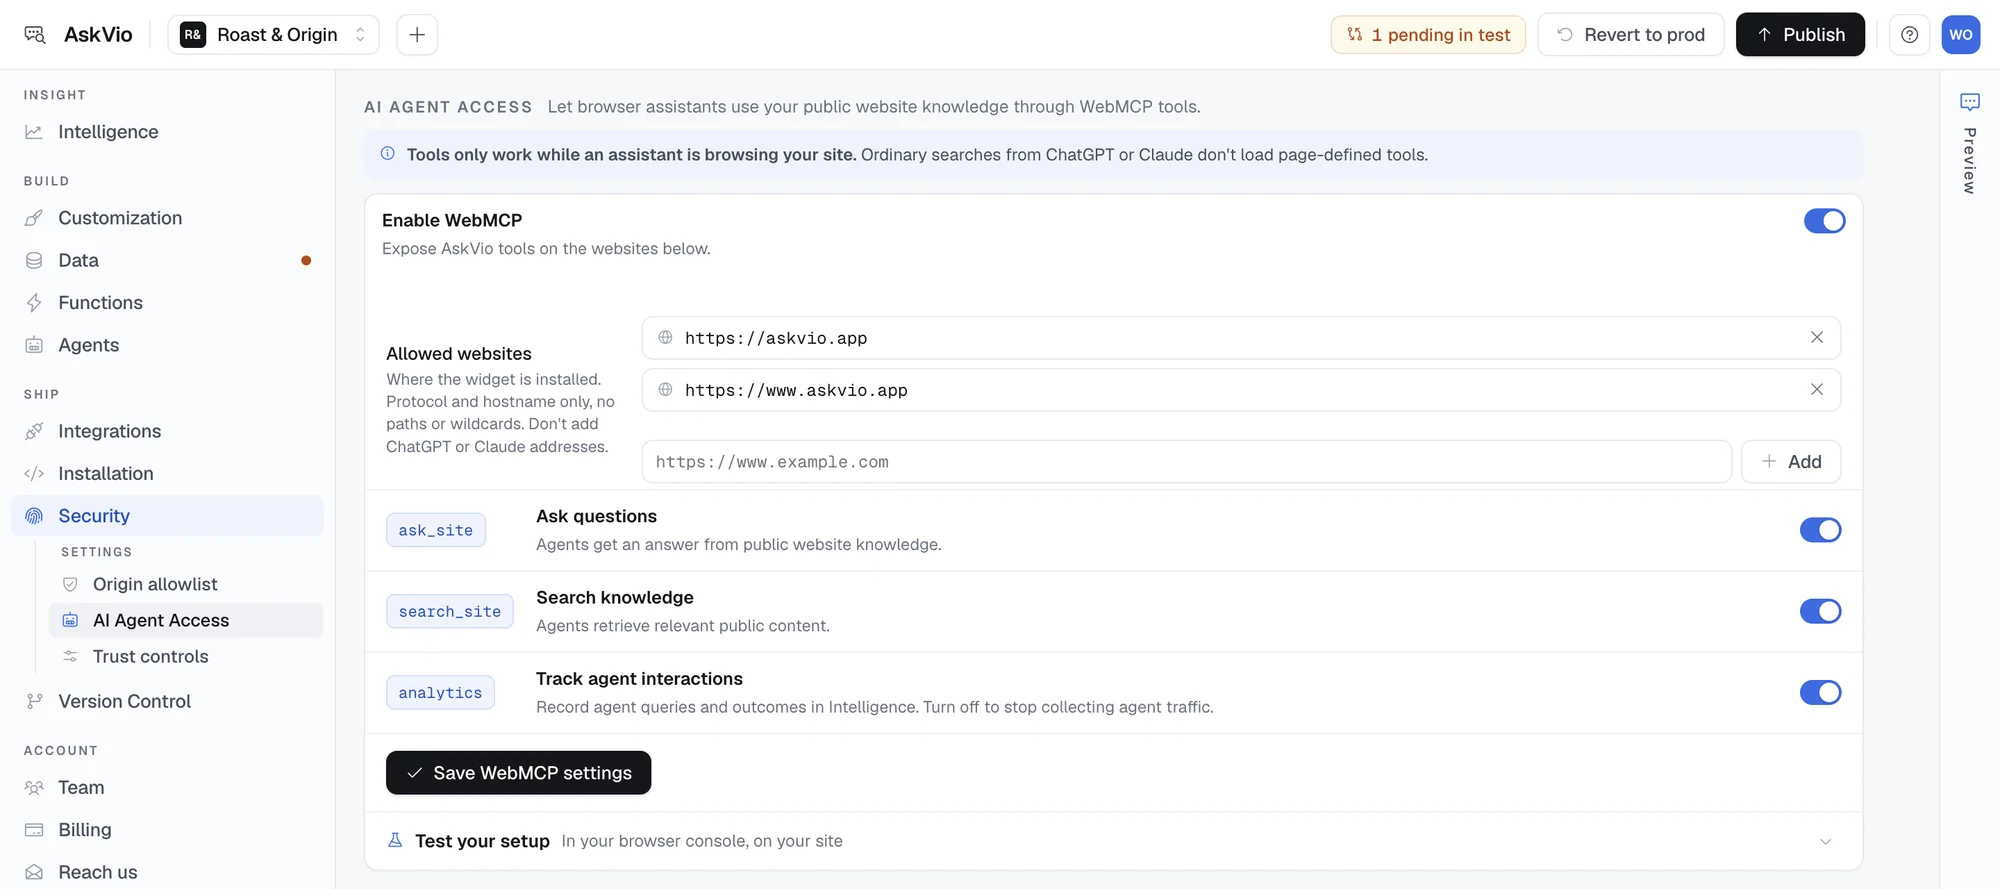The height and width of the screenshot is (889, 2000).
Task: Click the Functions lightning icon
Action: pos(34,303)
